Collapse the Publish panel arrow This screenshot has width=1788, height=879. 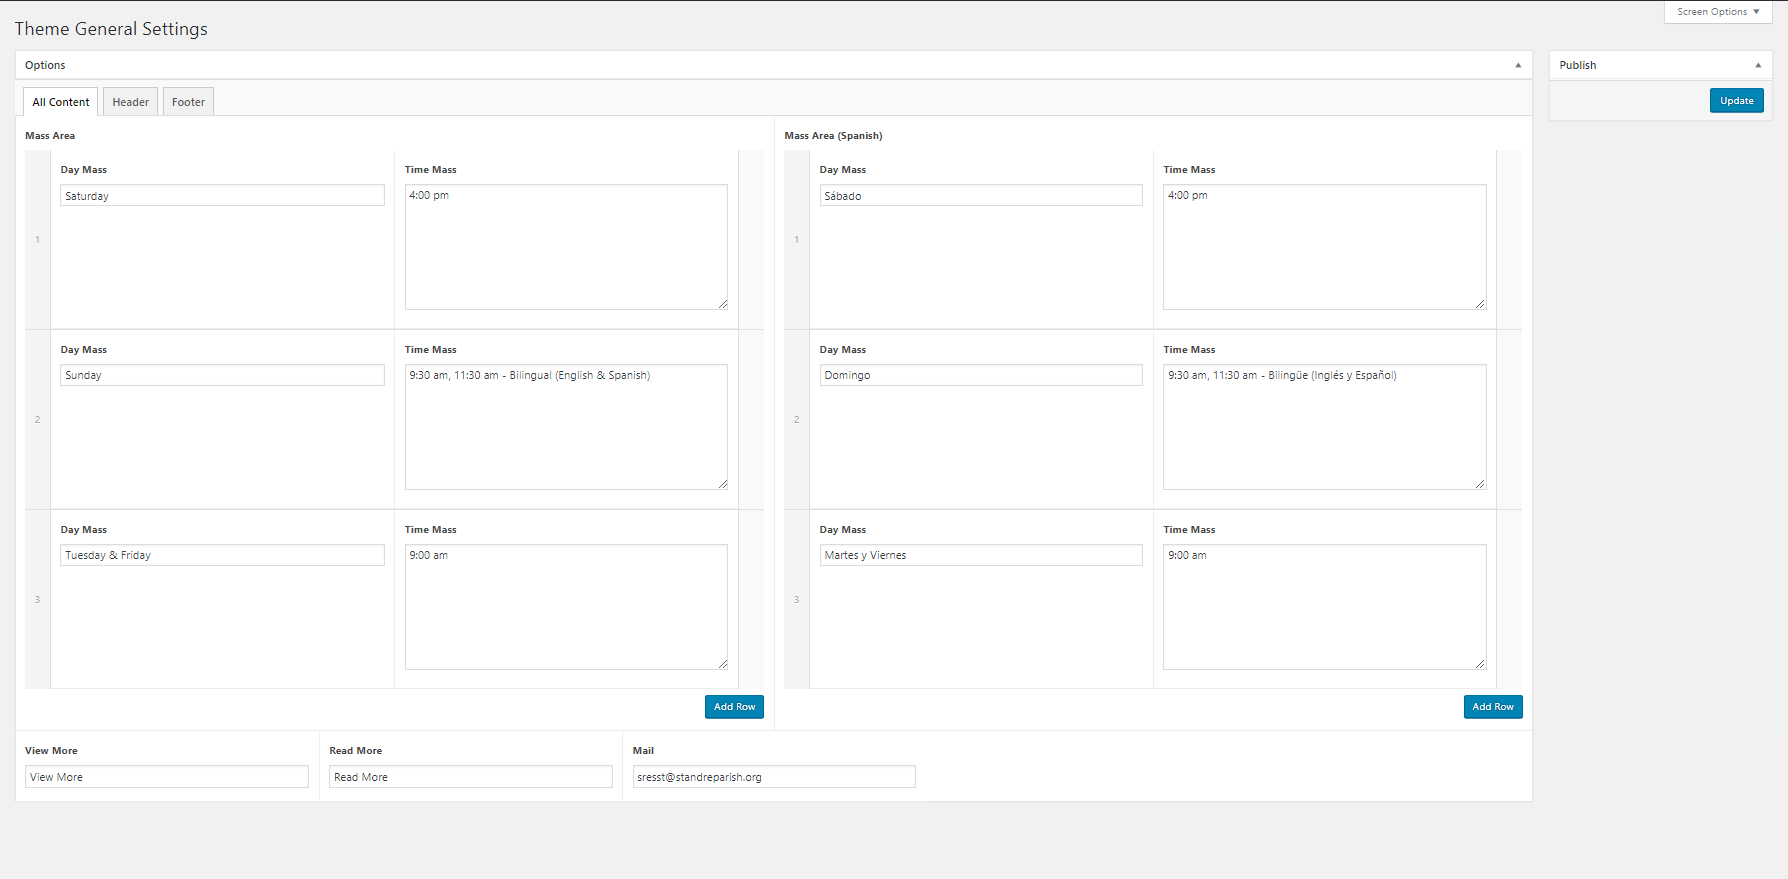pos(1757,65)
